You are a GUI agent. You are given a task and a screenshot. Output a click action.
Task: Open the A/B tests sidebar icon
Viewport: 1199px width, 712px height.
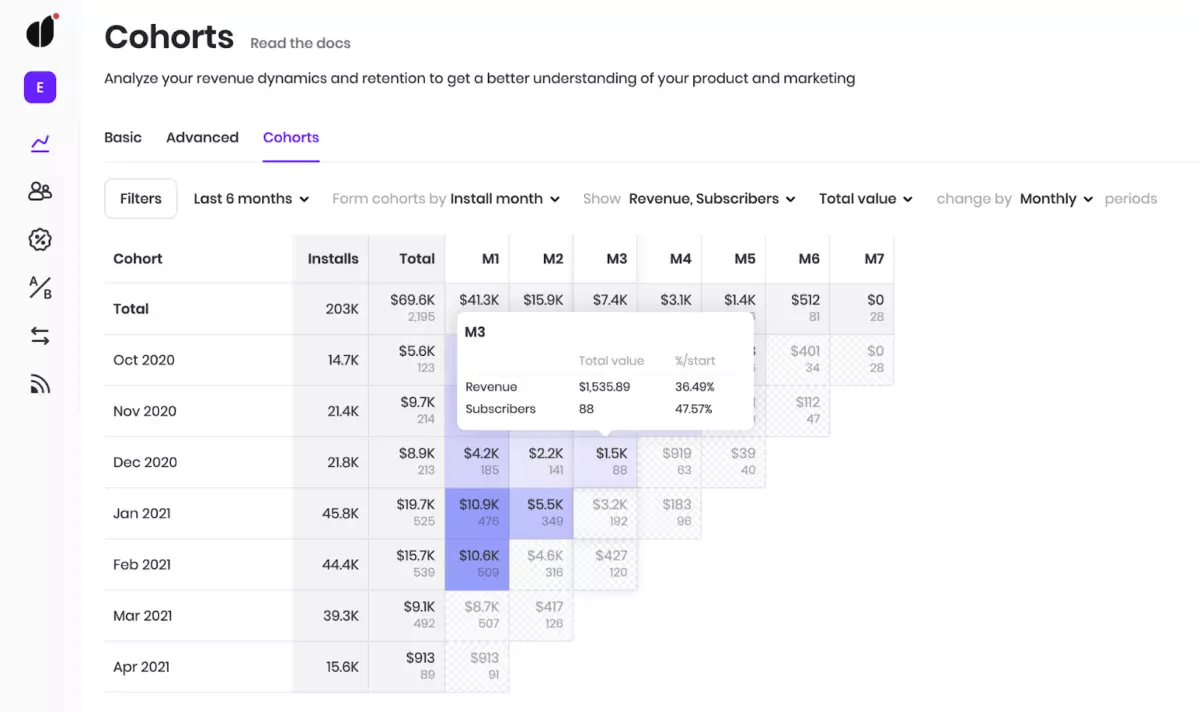click(40, 288)
